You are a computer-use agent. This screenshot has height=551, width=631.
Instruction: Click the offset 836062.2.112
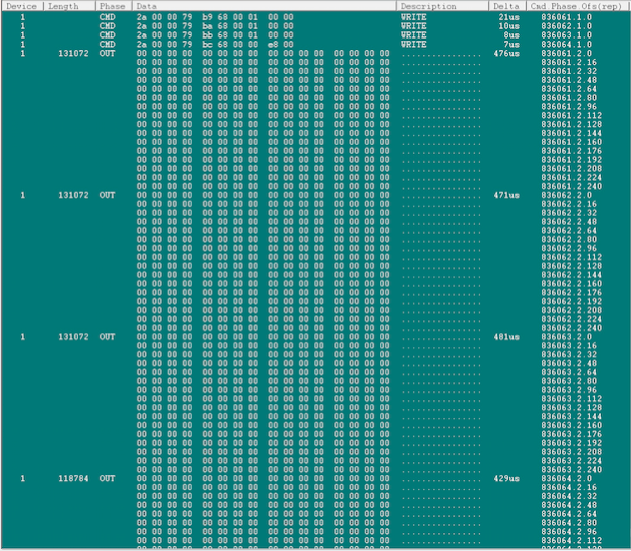click(x=571, y=257)
